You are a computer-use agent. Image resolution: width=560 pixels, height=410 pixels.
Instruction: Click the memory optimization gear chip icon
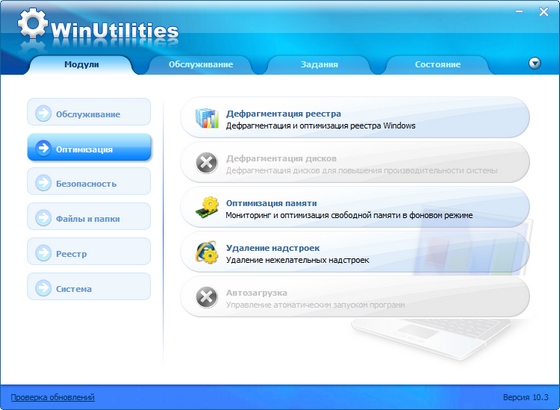pyautogui.click(x=207, y=208)
